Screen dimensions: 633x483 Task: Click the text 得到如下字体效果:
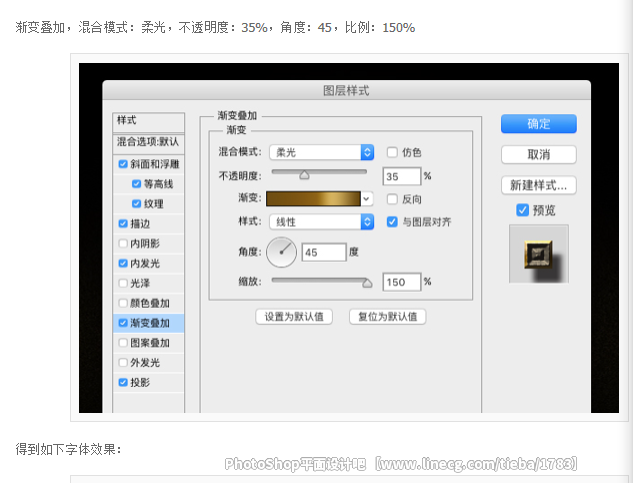[68, 449]
